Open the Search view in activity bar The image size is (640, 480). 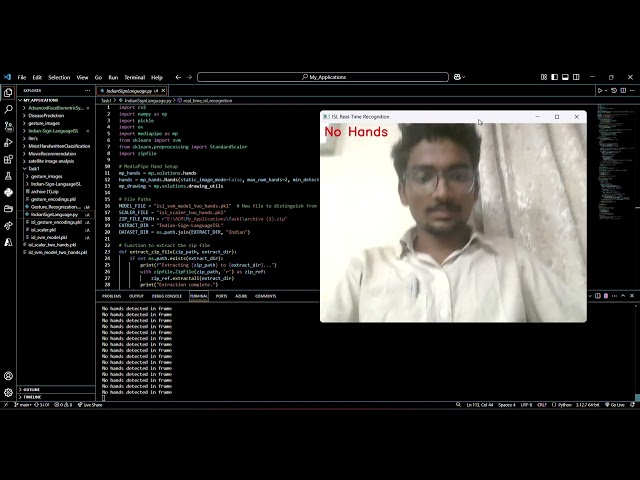click(8, 109)
